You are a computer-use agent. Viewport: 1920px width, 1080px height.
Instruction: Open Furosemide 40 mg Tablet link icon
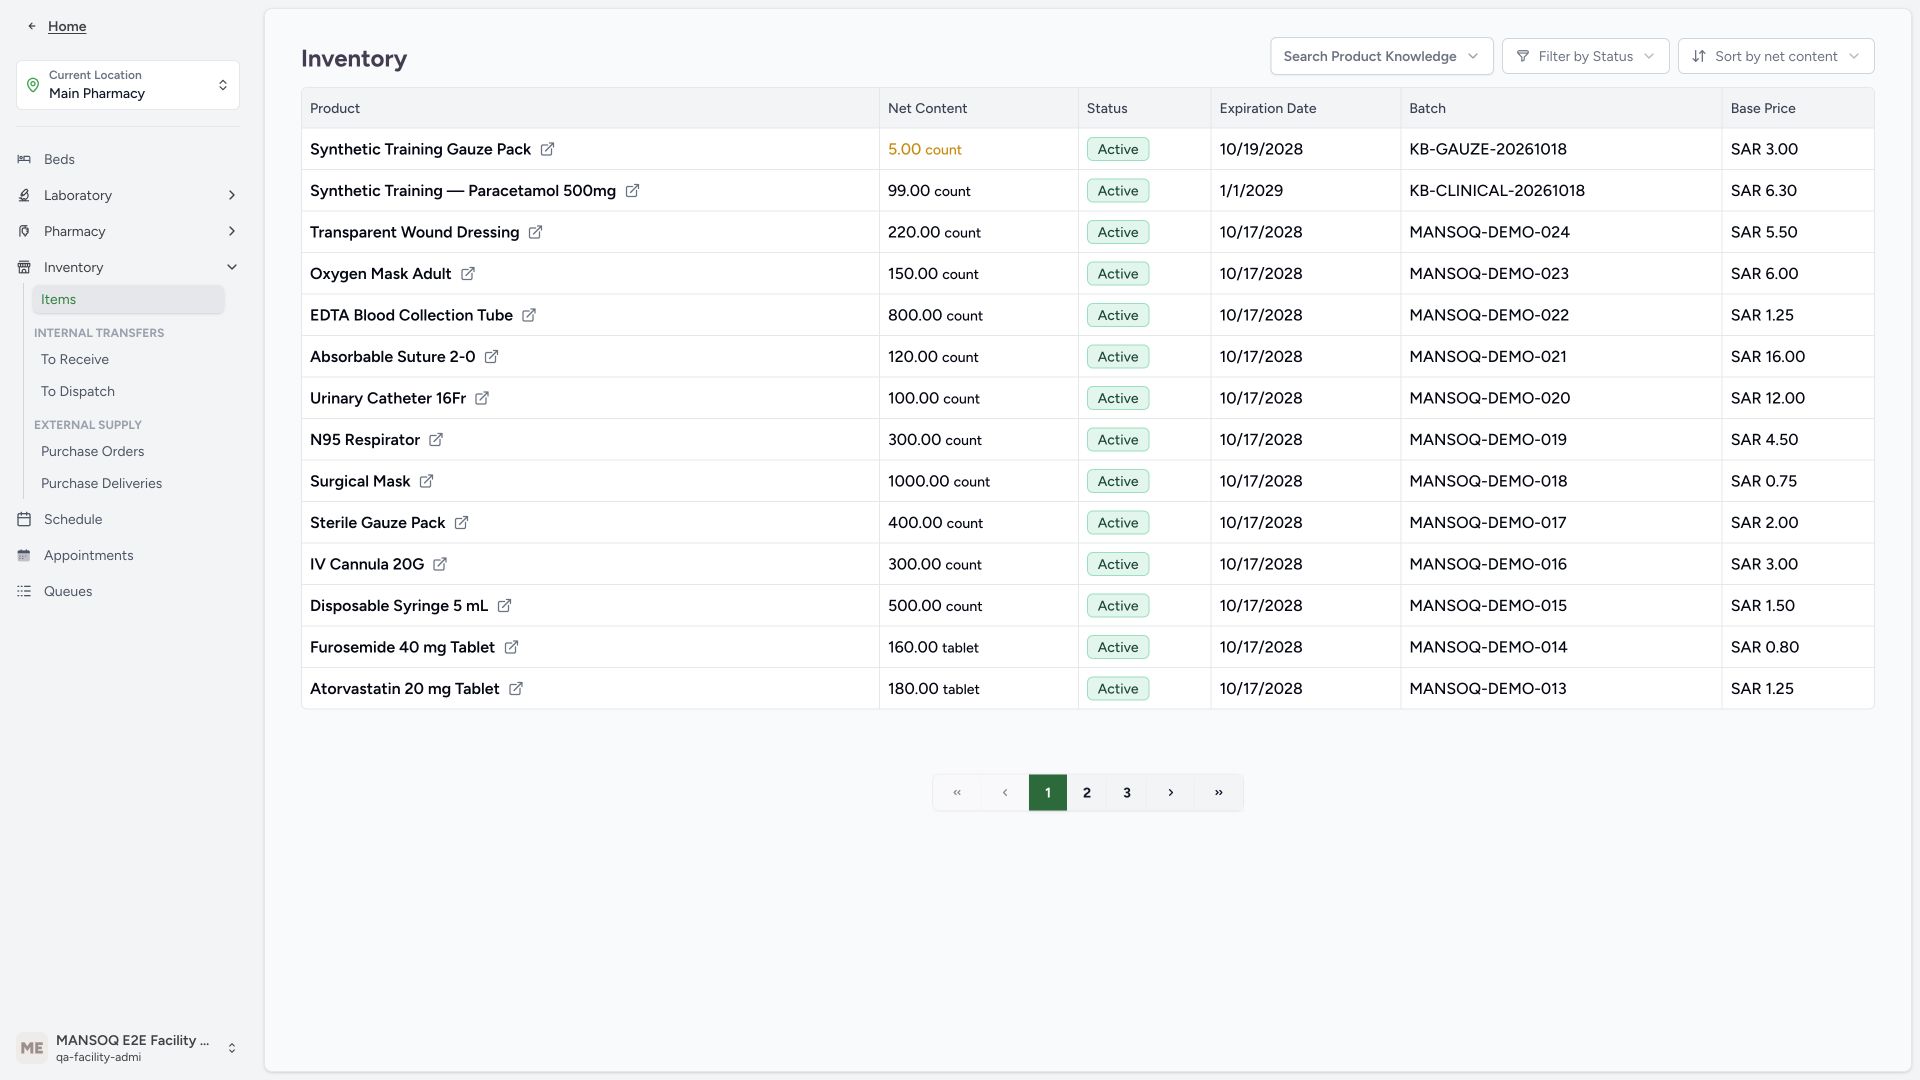511,647
